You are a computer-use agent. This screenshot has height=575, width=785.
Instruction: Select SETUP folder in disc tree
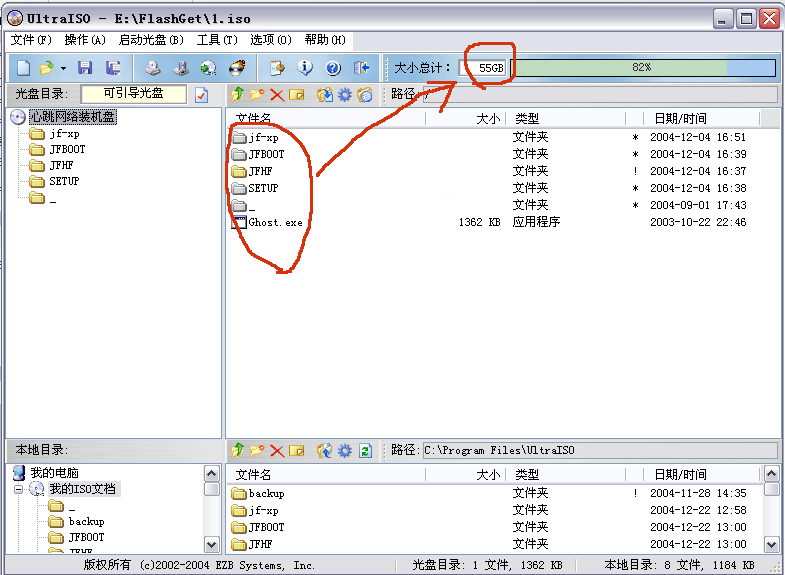coord(64,182)
